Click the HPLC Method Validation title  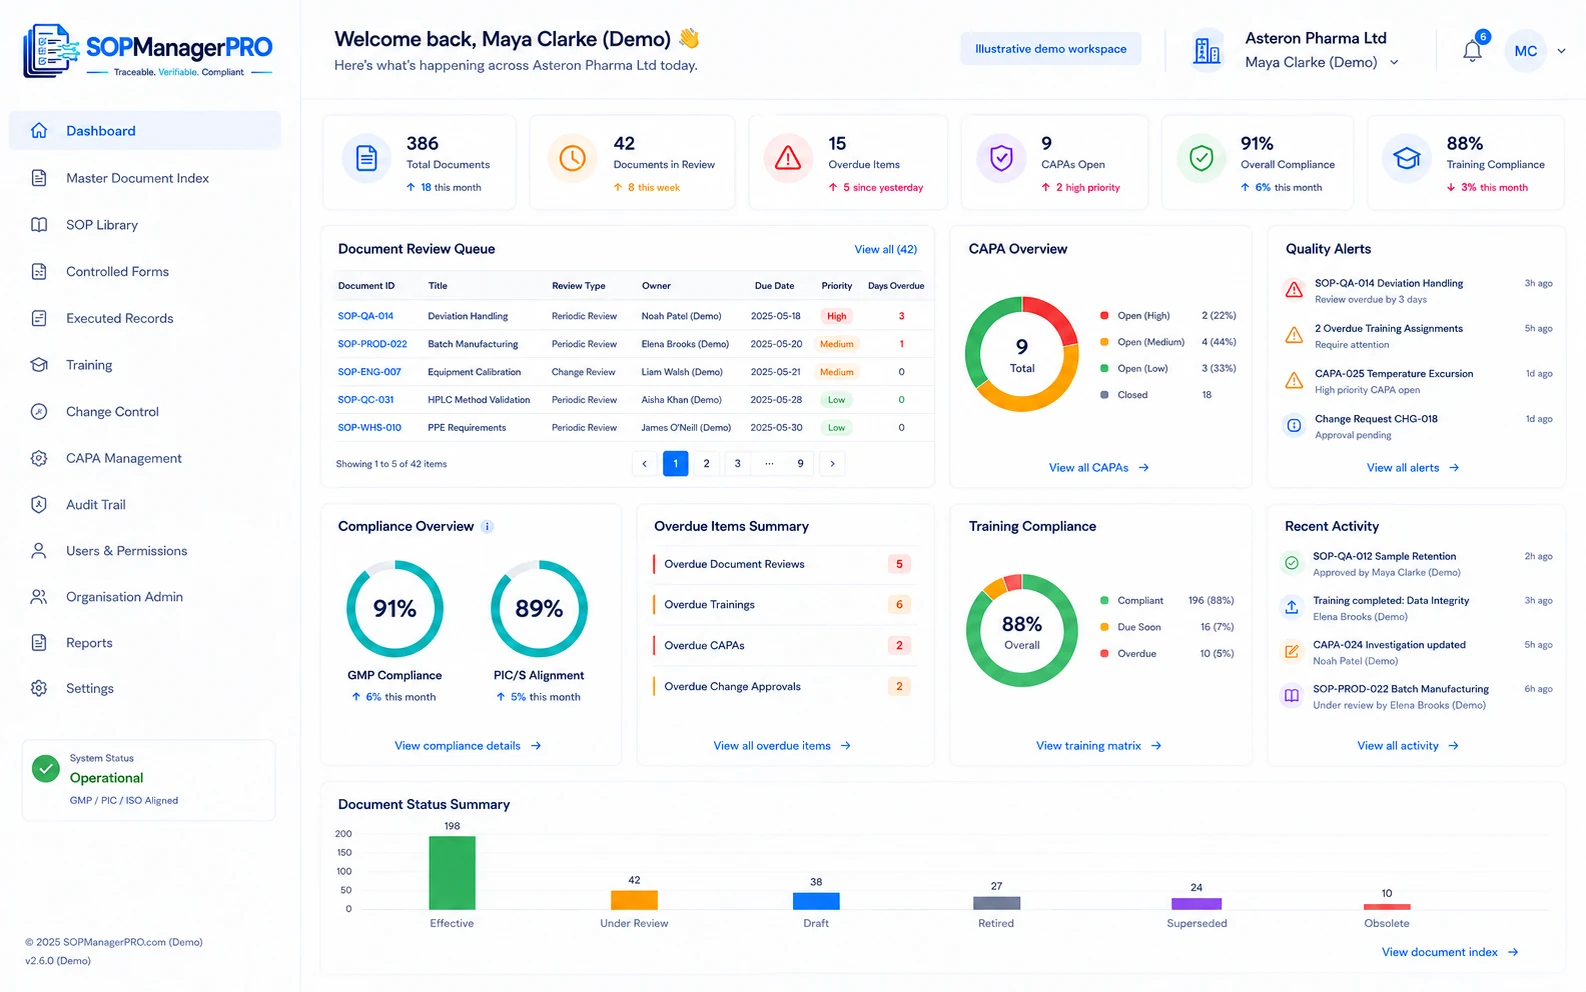(x=479, y=400)
